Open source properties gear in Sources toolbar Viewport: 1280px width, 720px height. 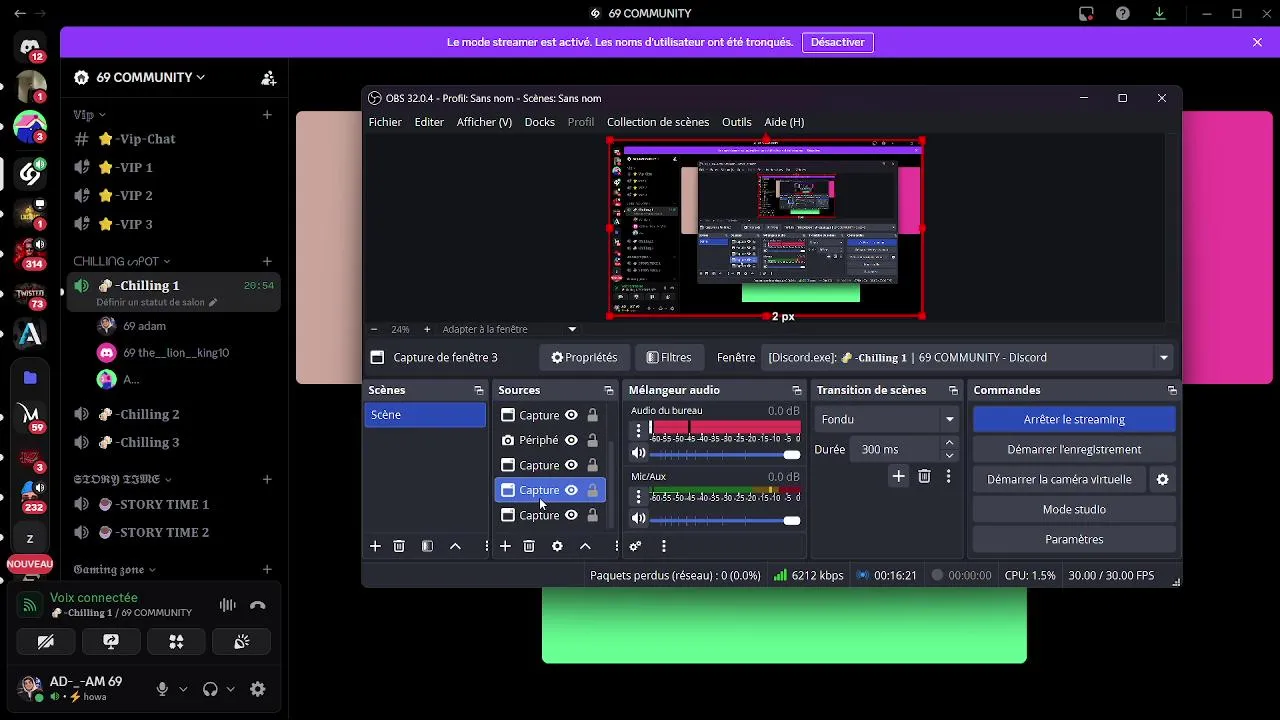click(557, 546)
